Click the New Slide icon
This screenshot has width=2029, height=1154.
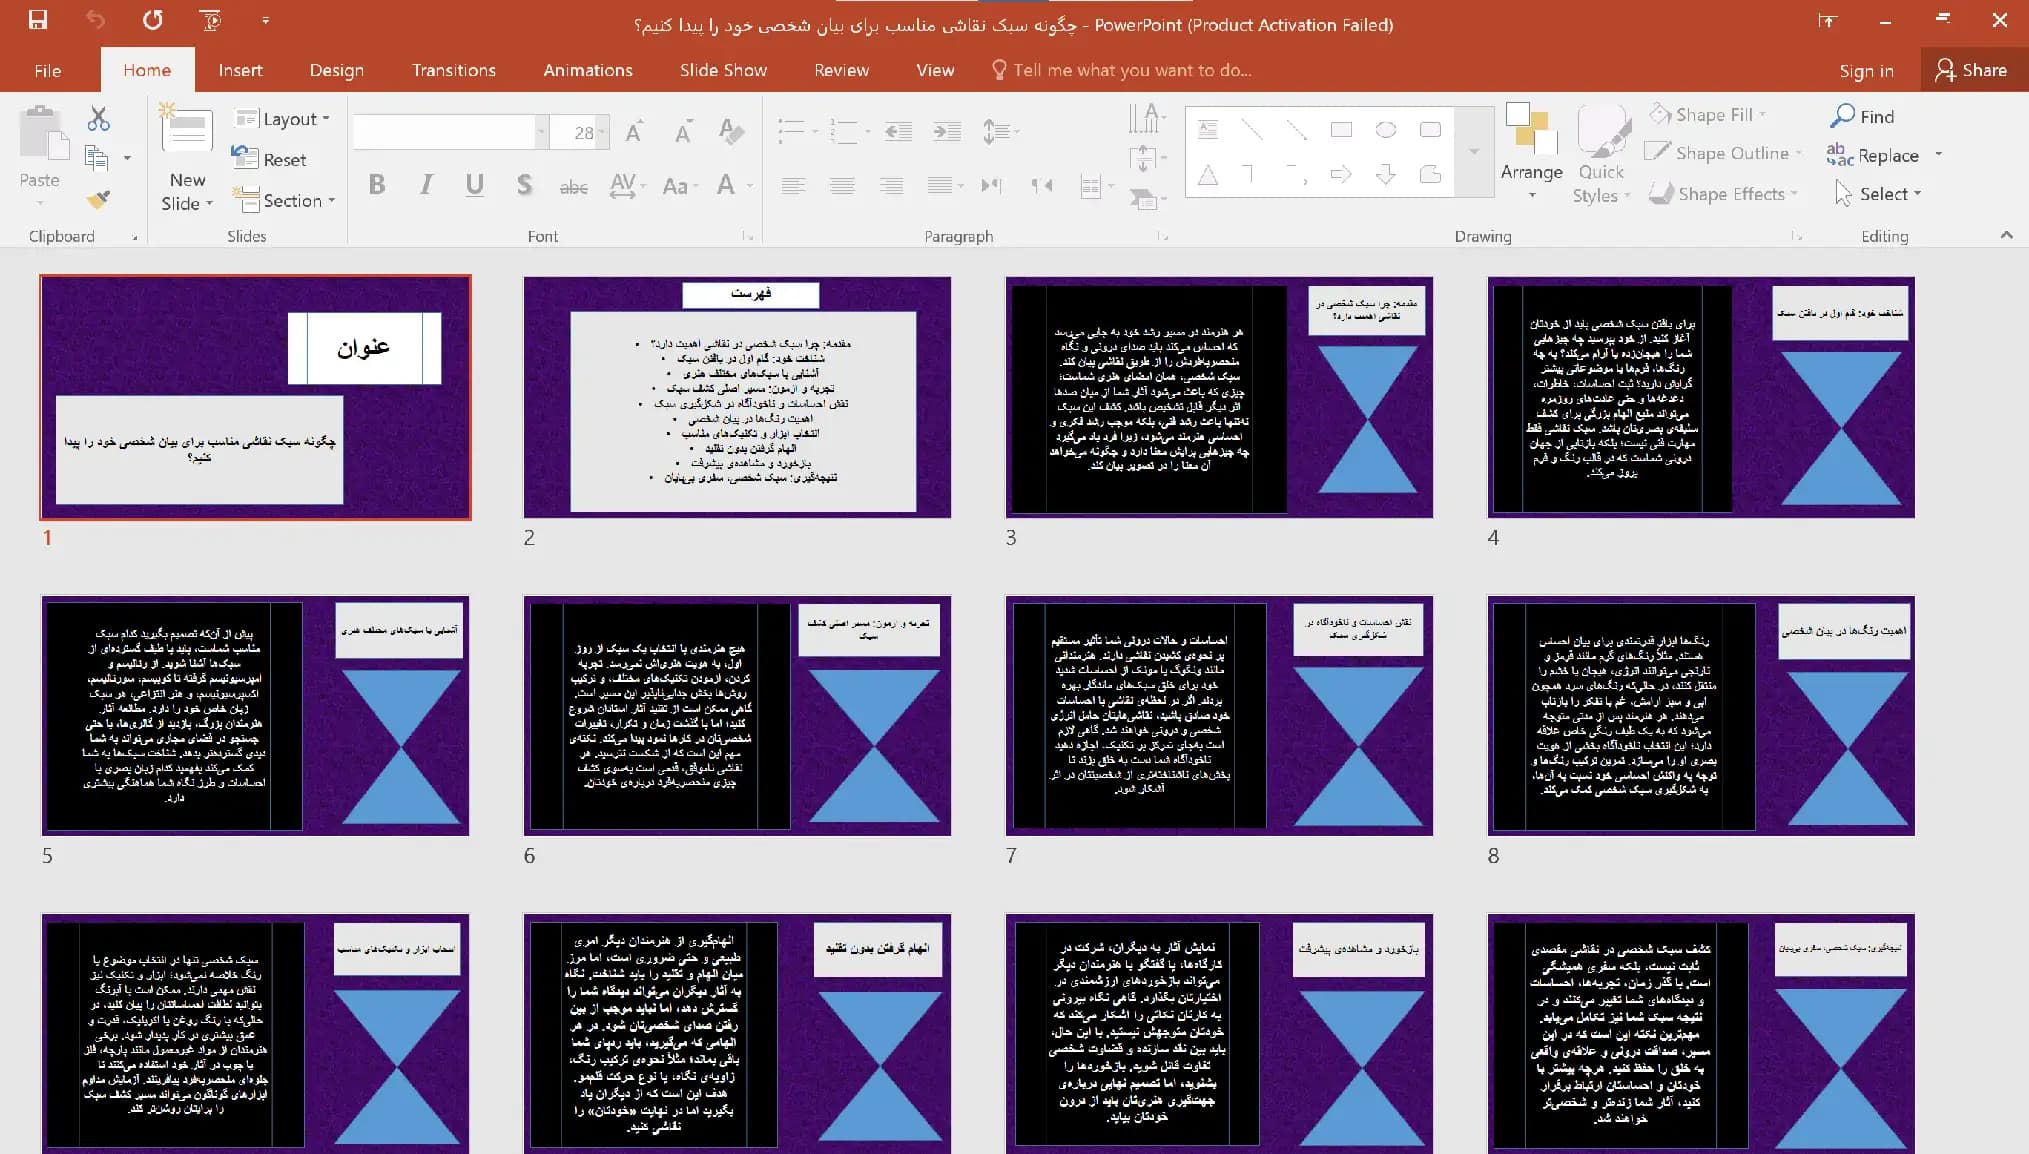[187, 131]
